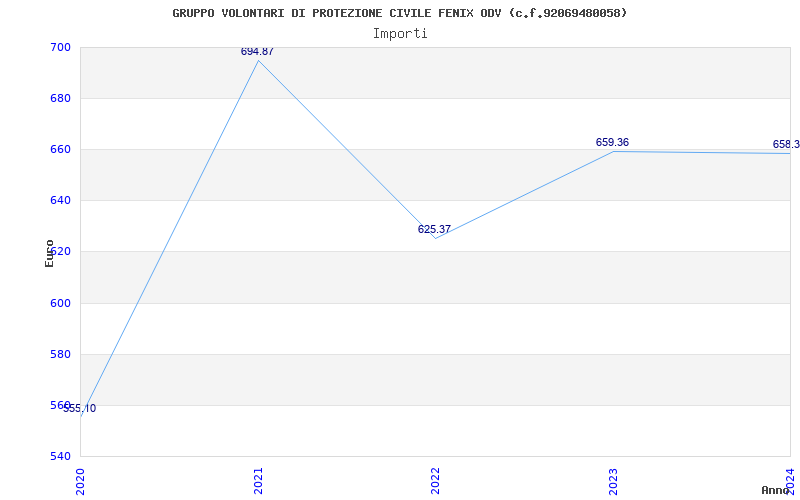Select the 625.37 data label
Screen dimensions: 800x500
(x=434, y=230)
